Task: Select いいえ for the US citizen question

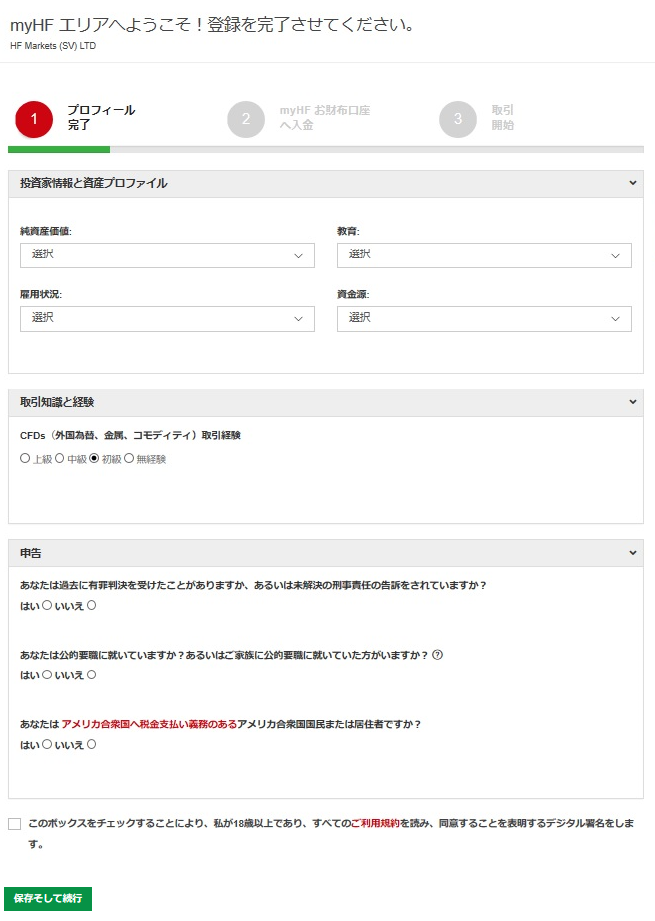Action: [91, 745]
